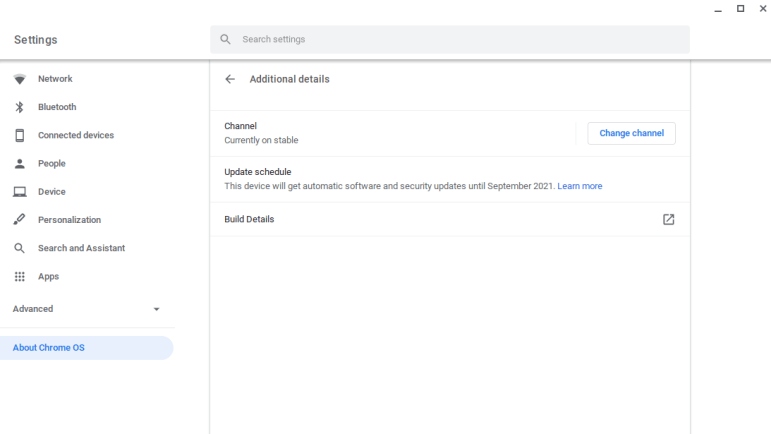Open Connected devices via the phone icon
Viewport: 771px width, 434px height.
(x=20, y=135)
